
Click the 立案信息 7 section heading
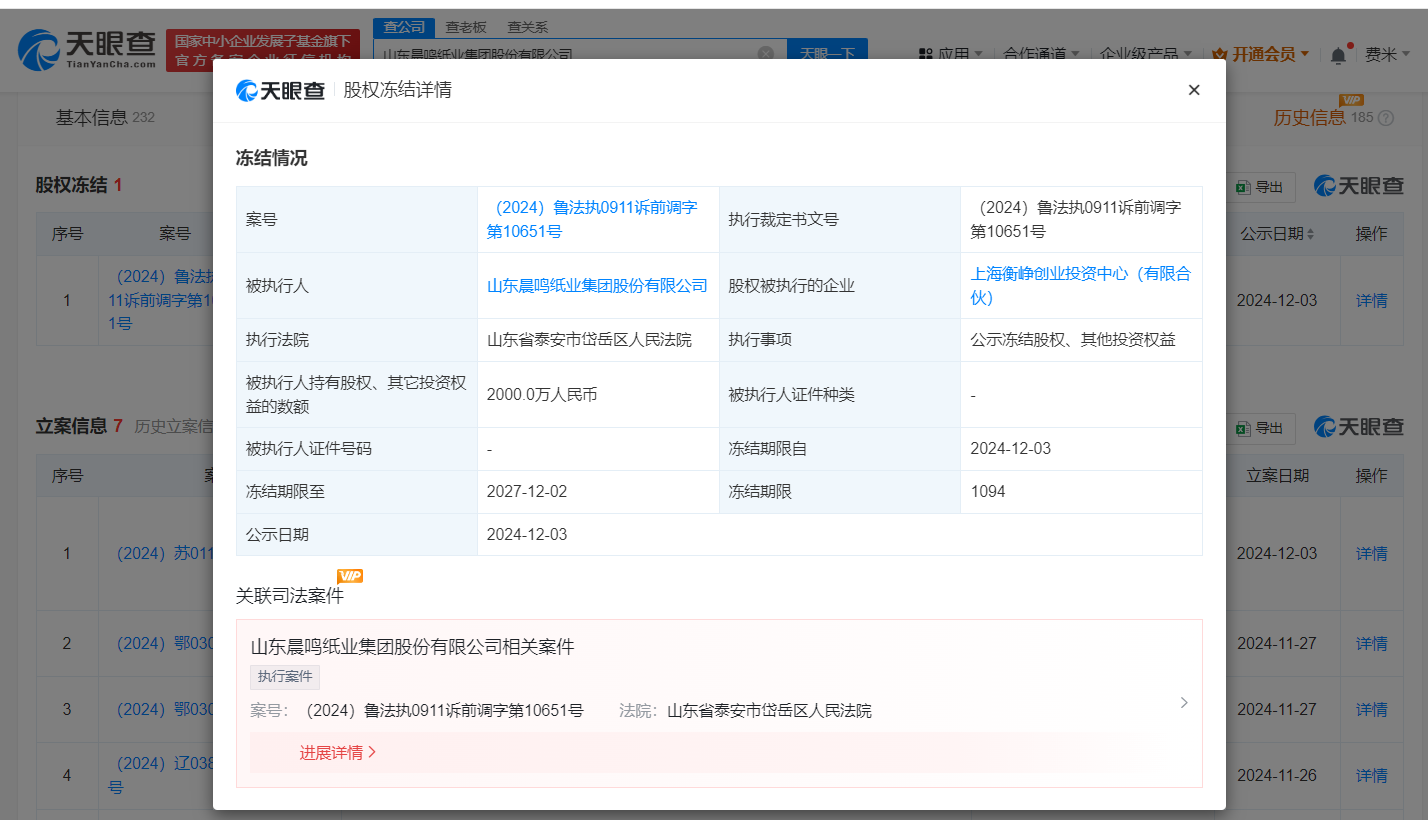(79, 426)
